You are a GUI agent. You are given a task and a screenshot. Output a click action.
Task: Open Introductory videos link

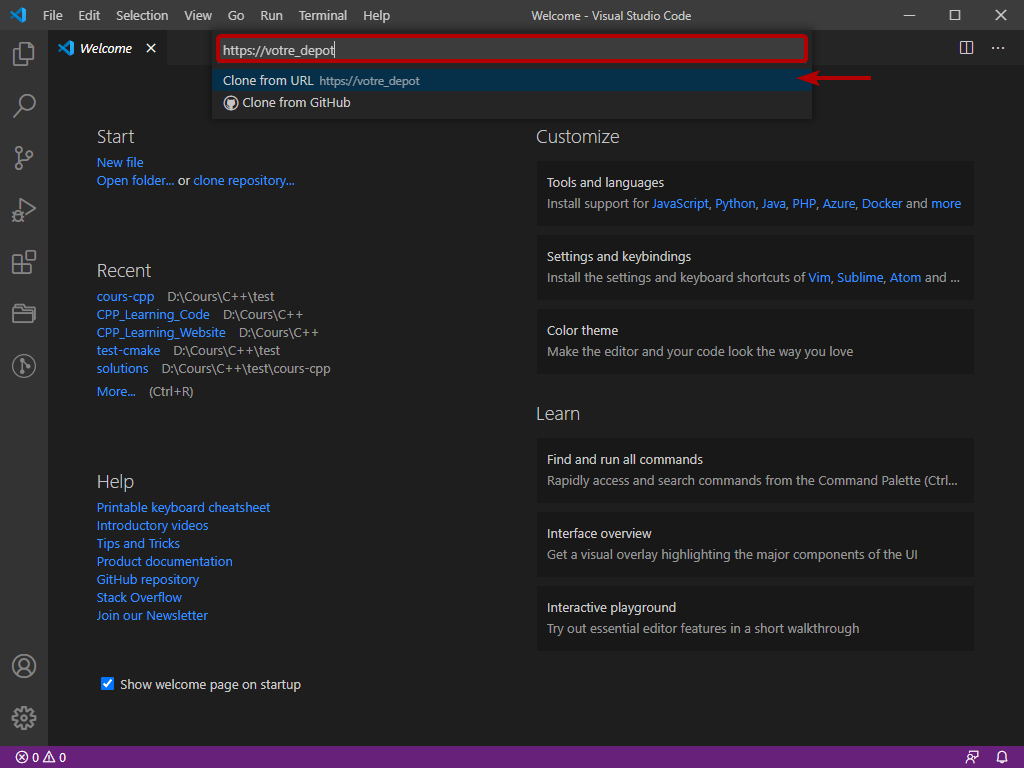pyautogui.click(x=152, y=526)
